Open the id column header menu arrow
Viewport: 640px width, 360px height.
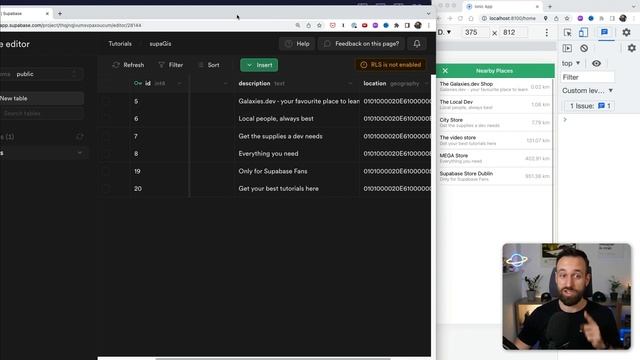click(x=179, y=83)
